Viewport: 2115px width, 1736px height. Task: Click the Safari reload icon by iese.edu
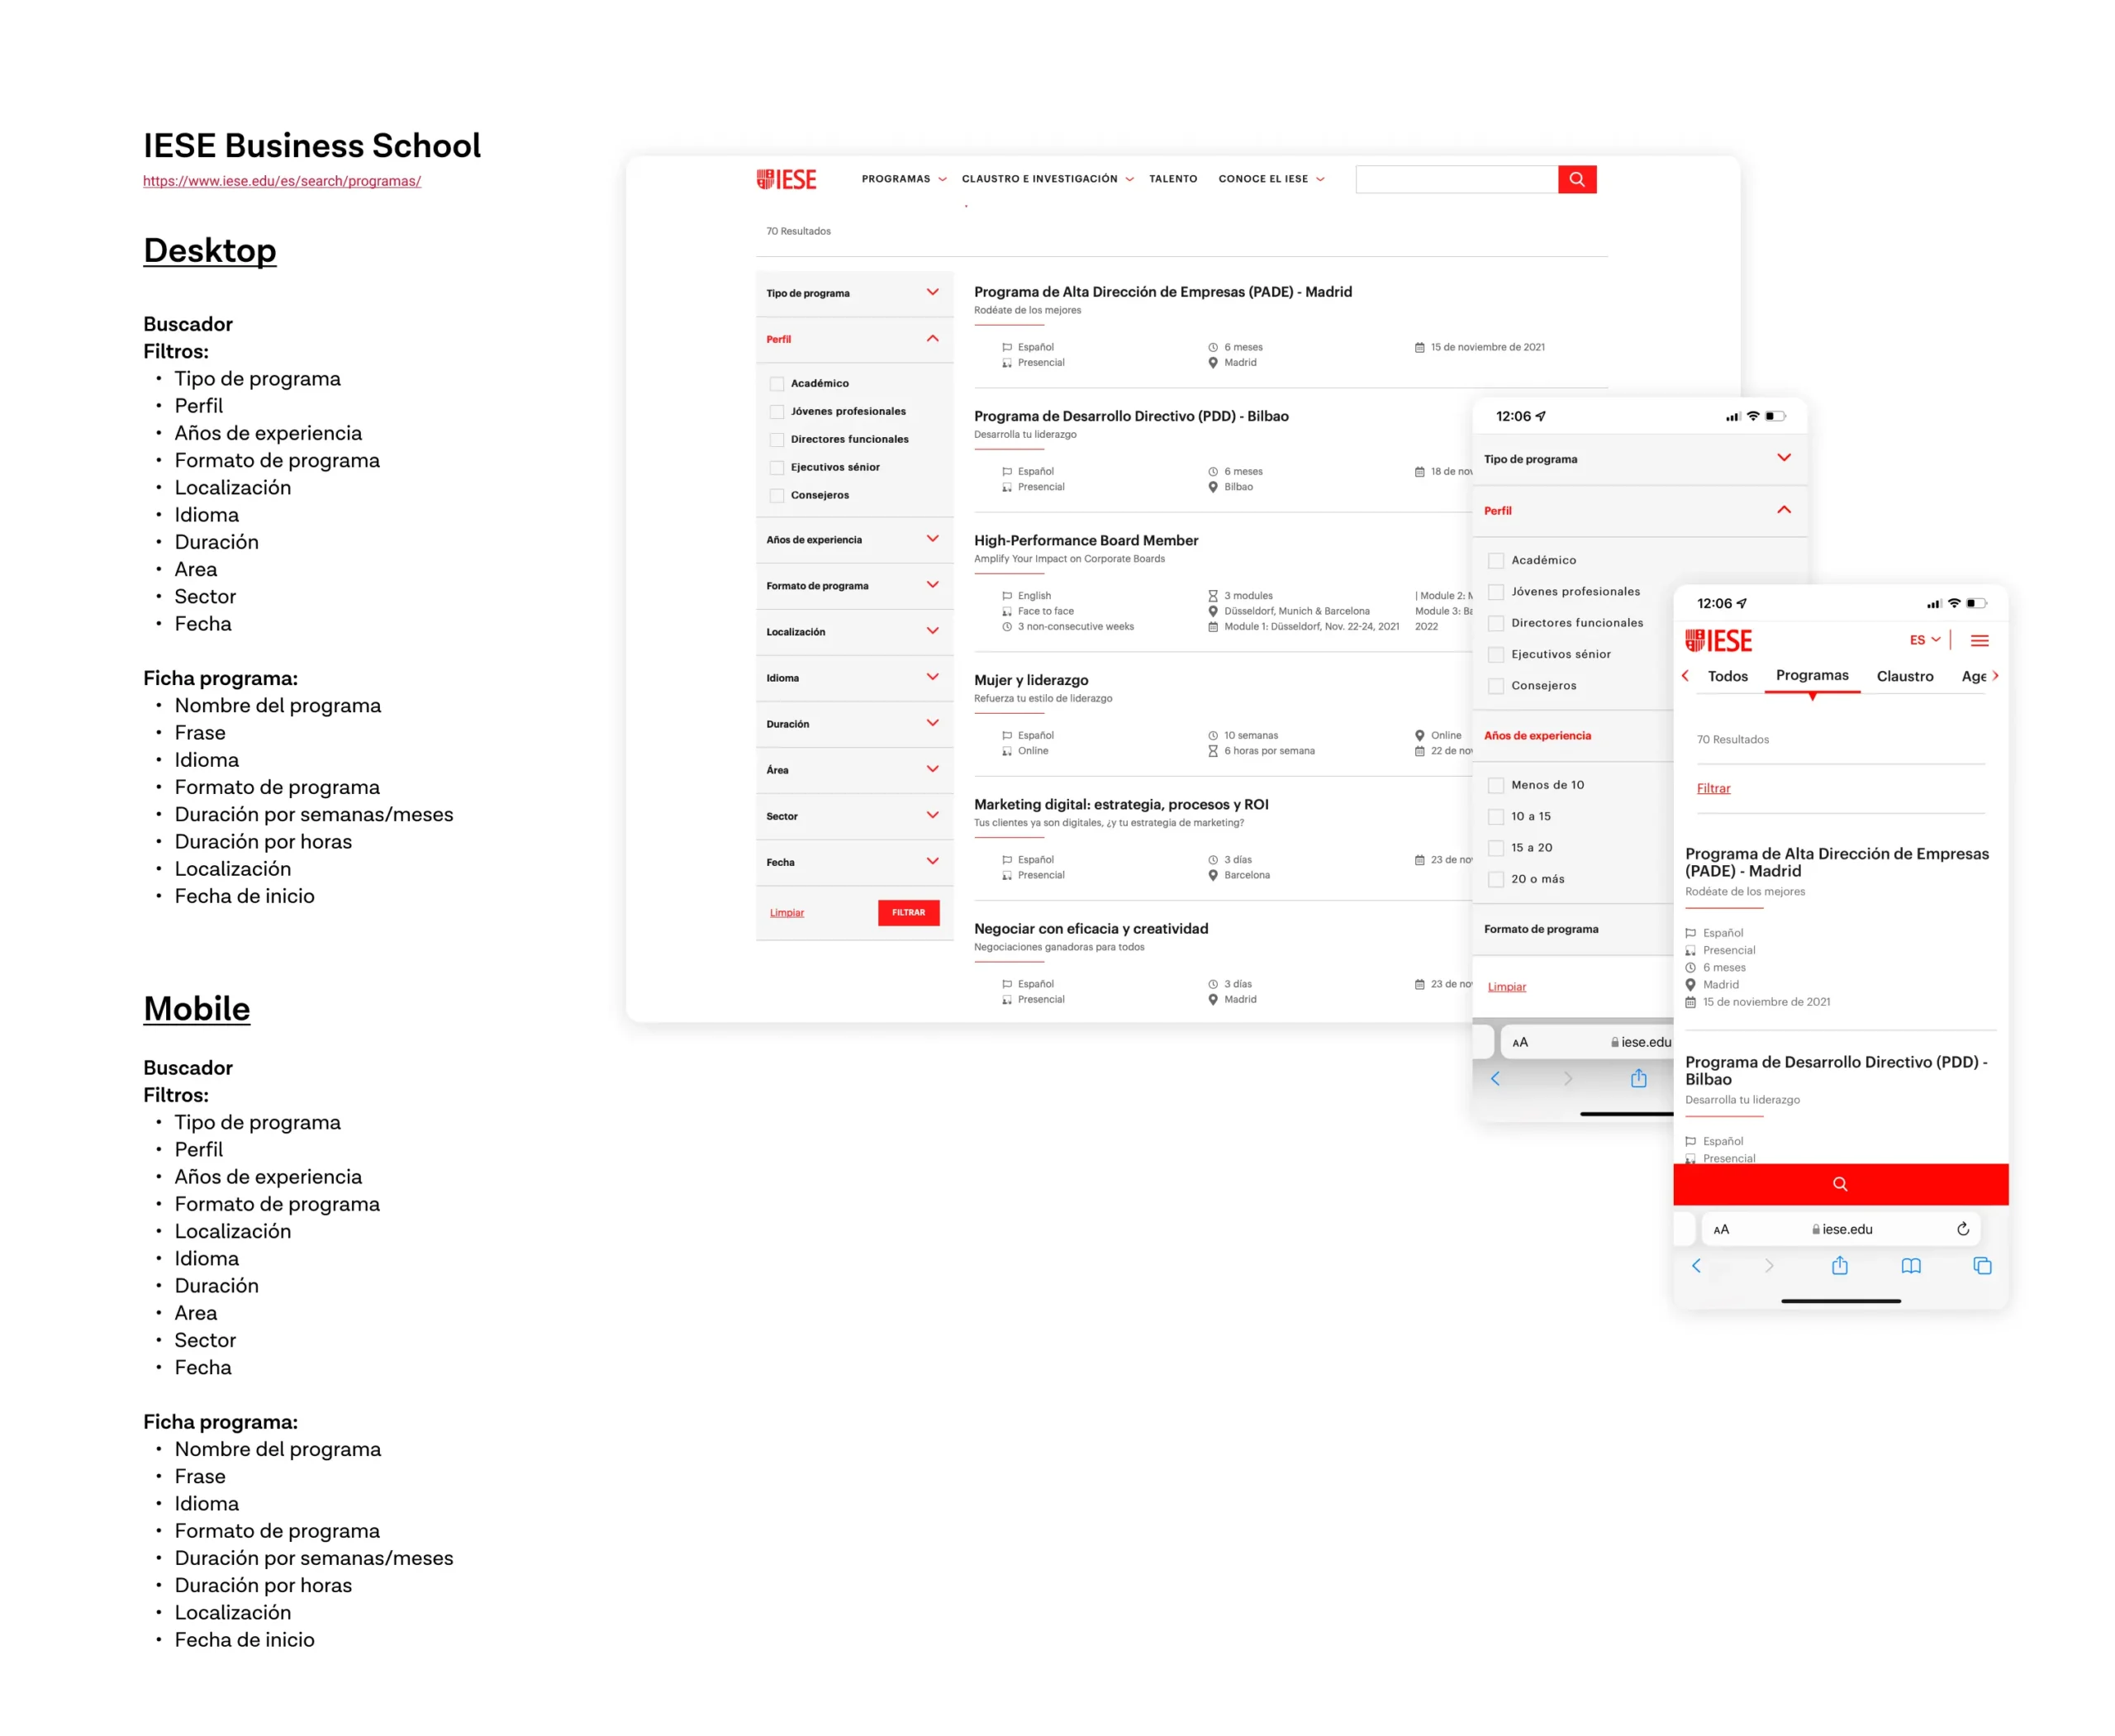click(1962, 1229)
